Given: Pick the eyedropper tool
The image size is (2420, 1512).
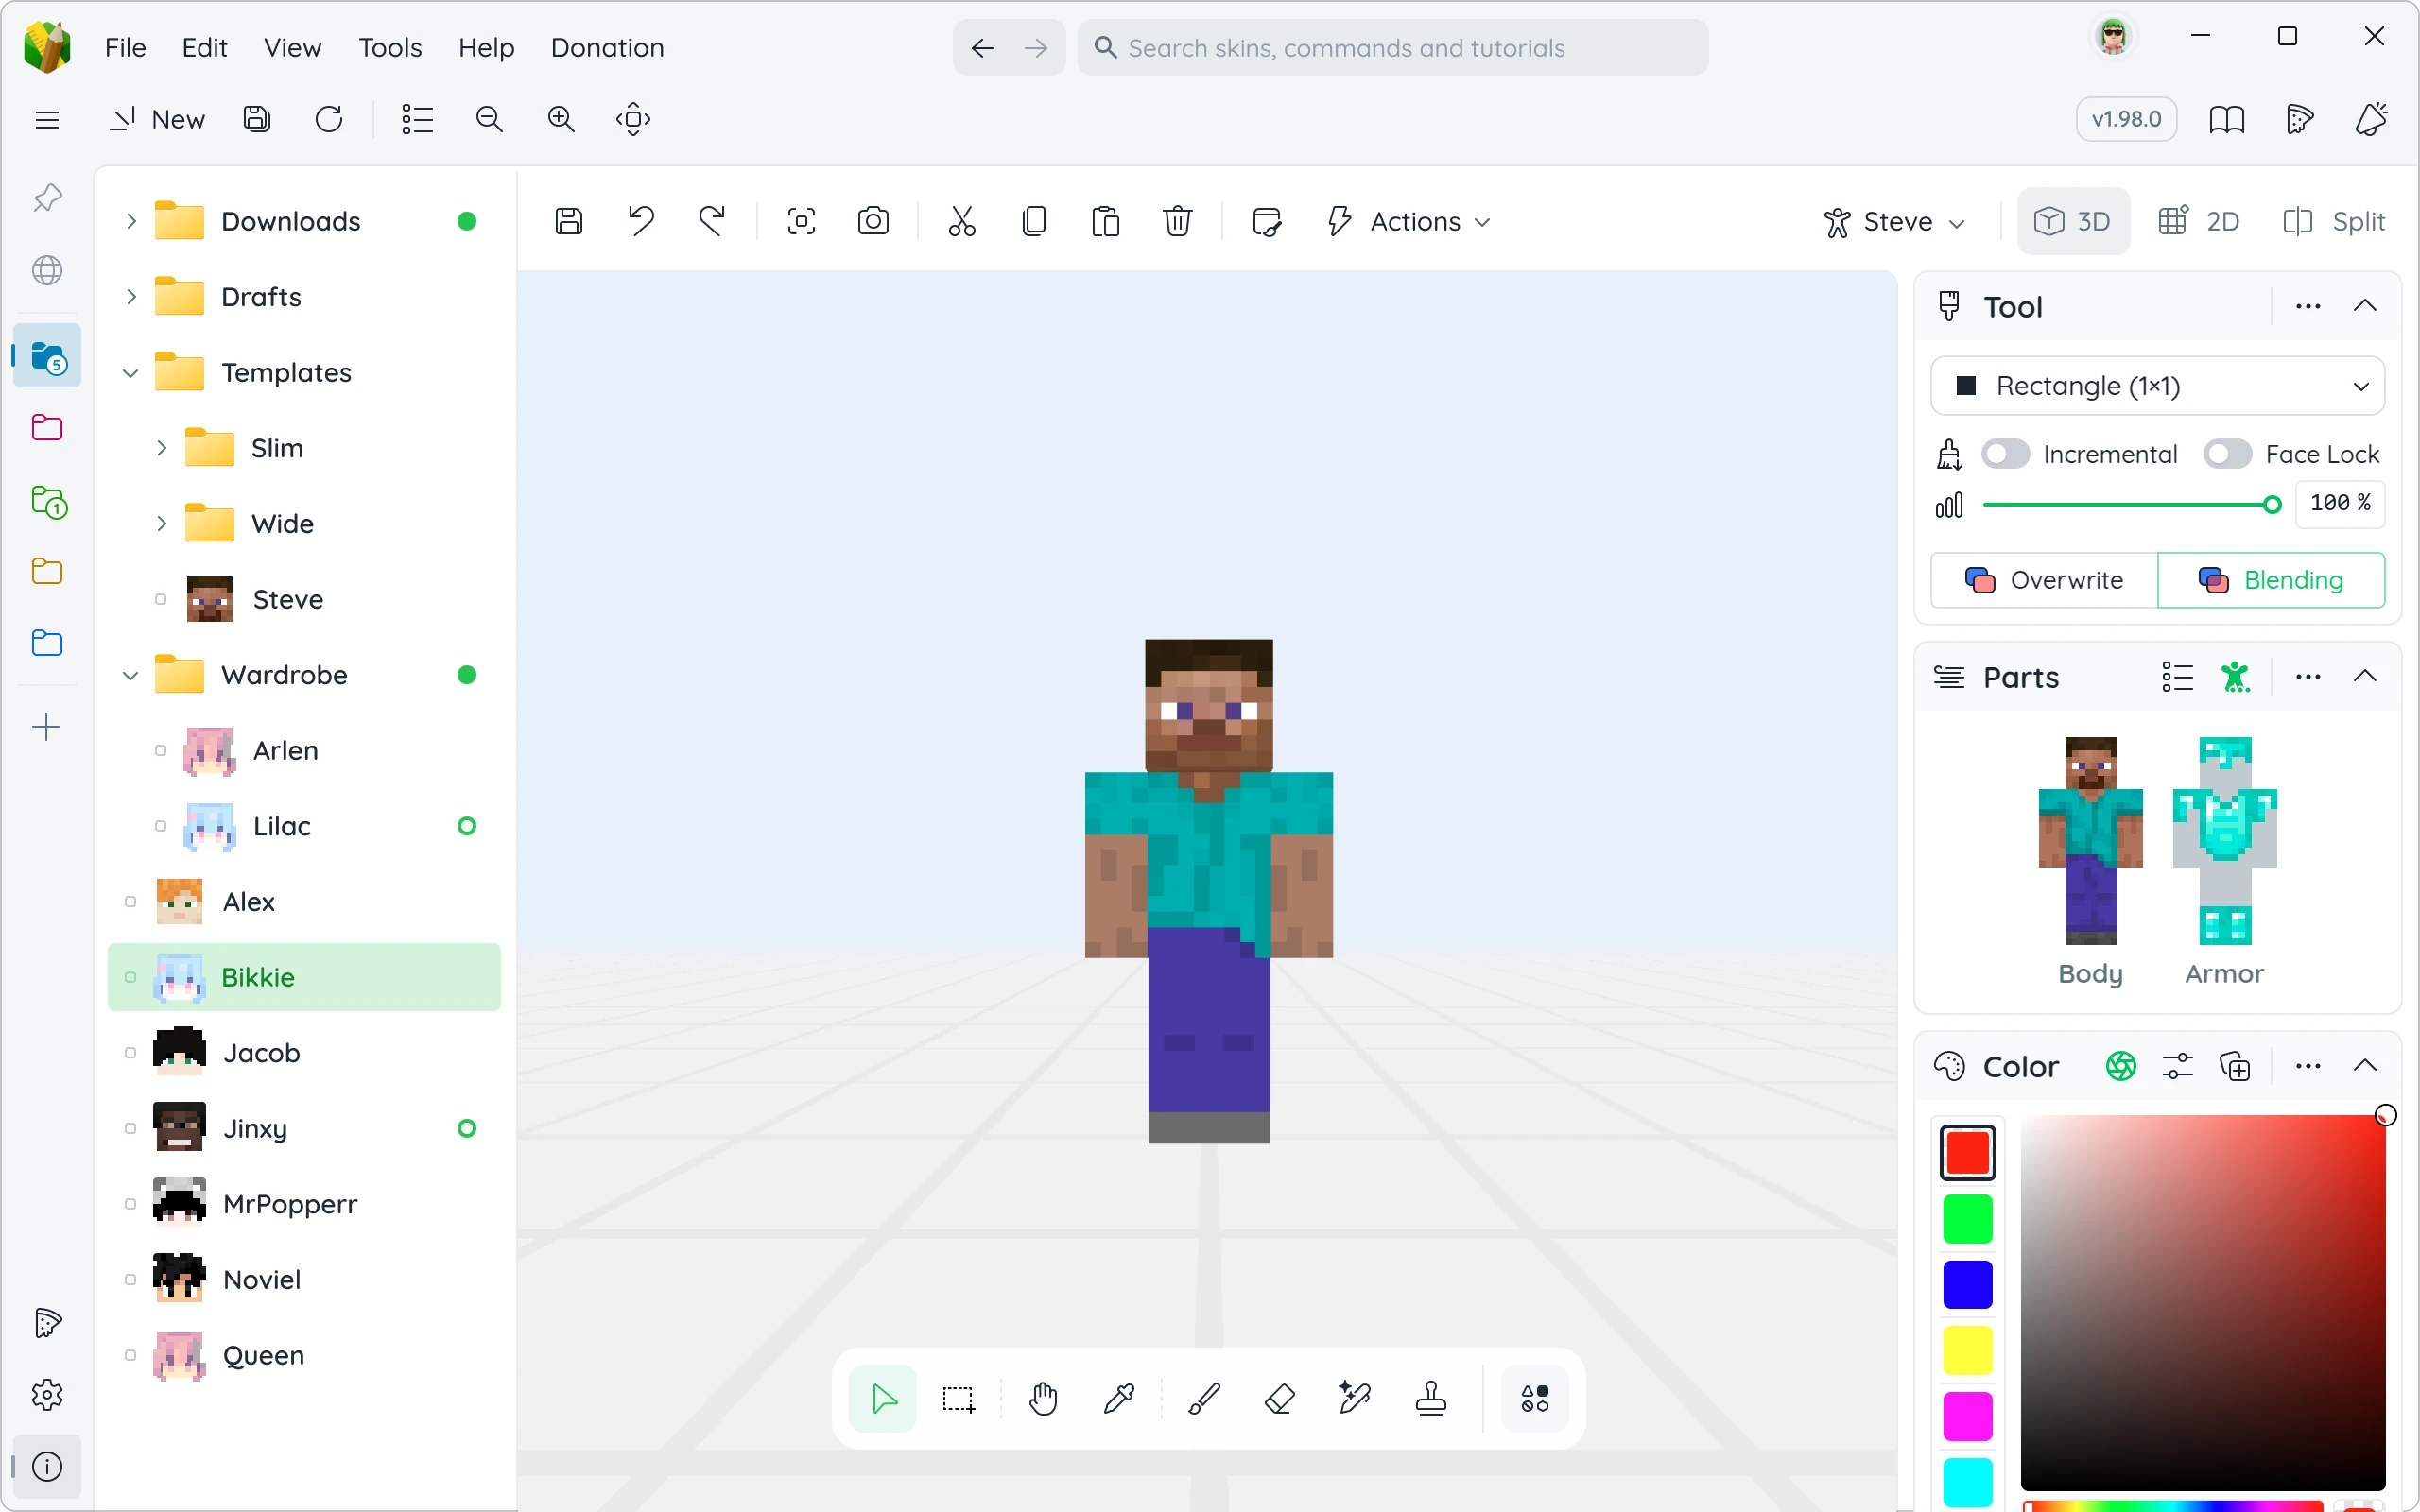Looking at the screenshot, I should (1119, 1398).
